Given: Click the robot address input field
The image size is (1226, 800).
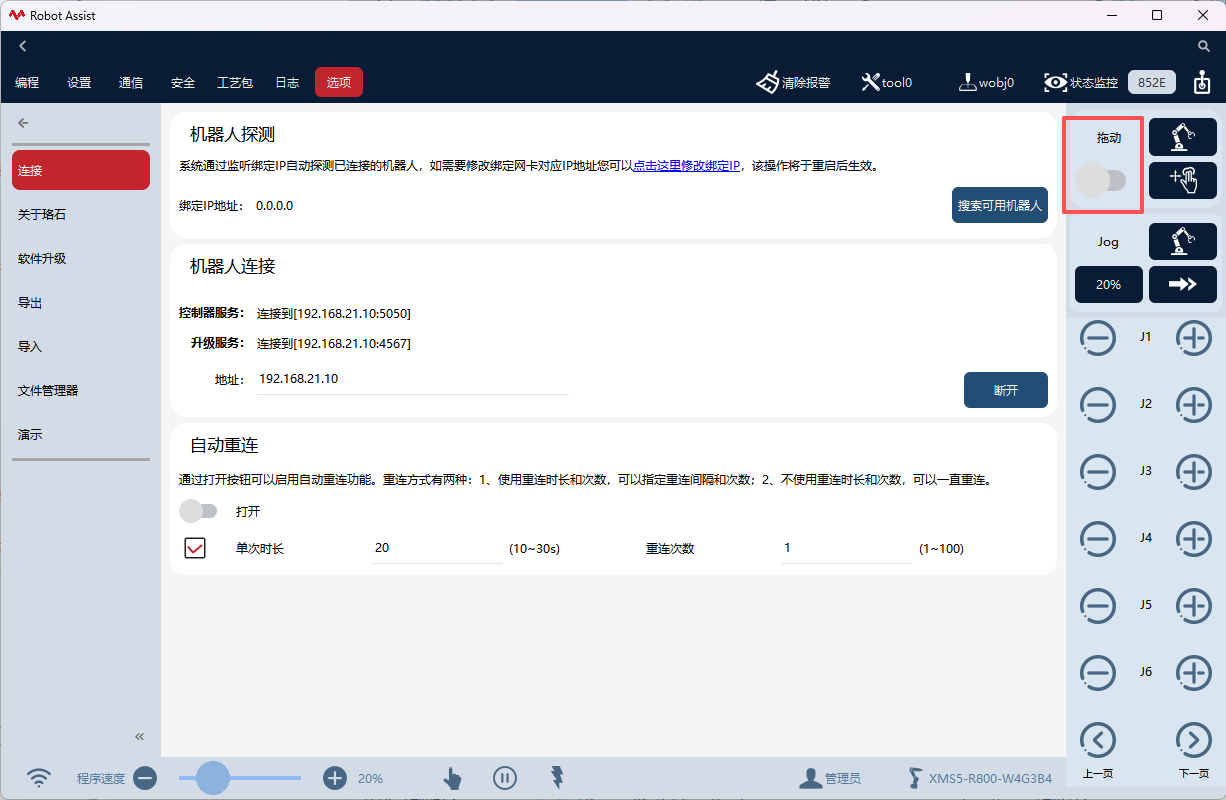Looking at the screenshot, I should tap(412, 380).
